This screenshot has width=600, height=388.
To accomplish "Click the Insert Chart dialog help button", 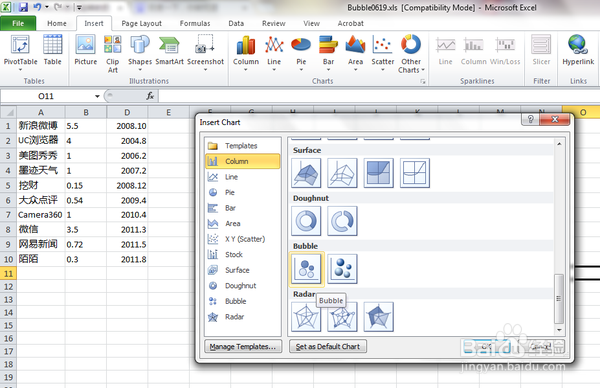I will point(530,119).
